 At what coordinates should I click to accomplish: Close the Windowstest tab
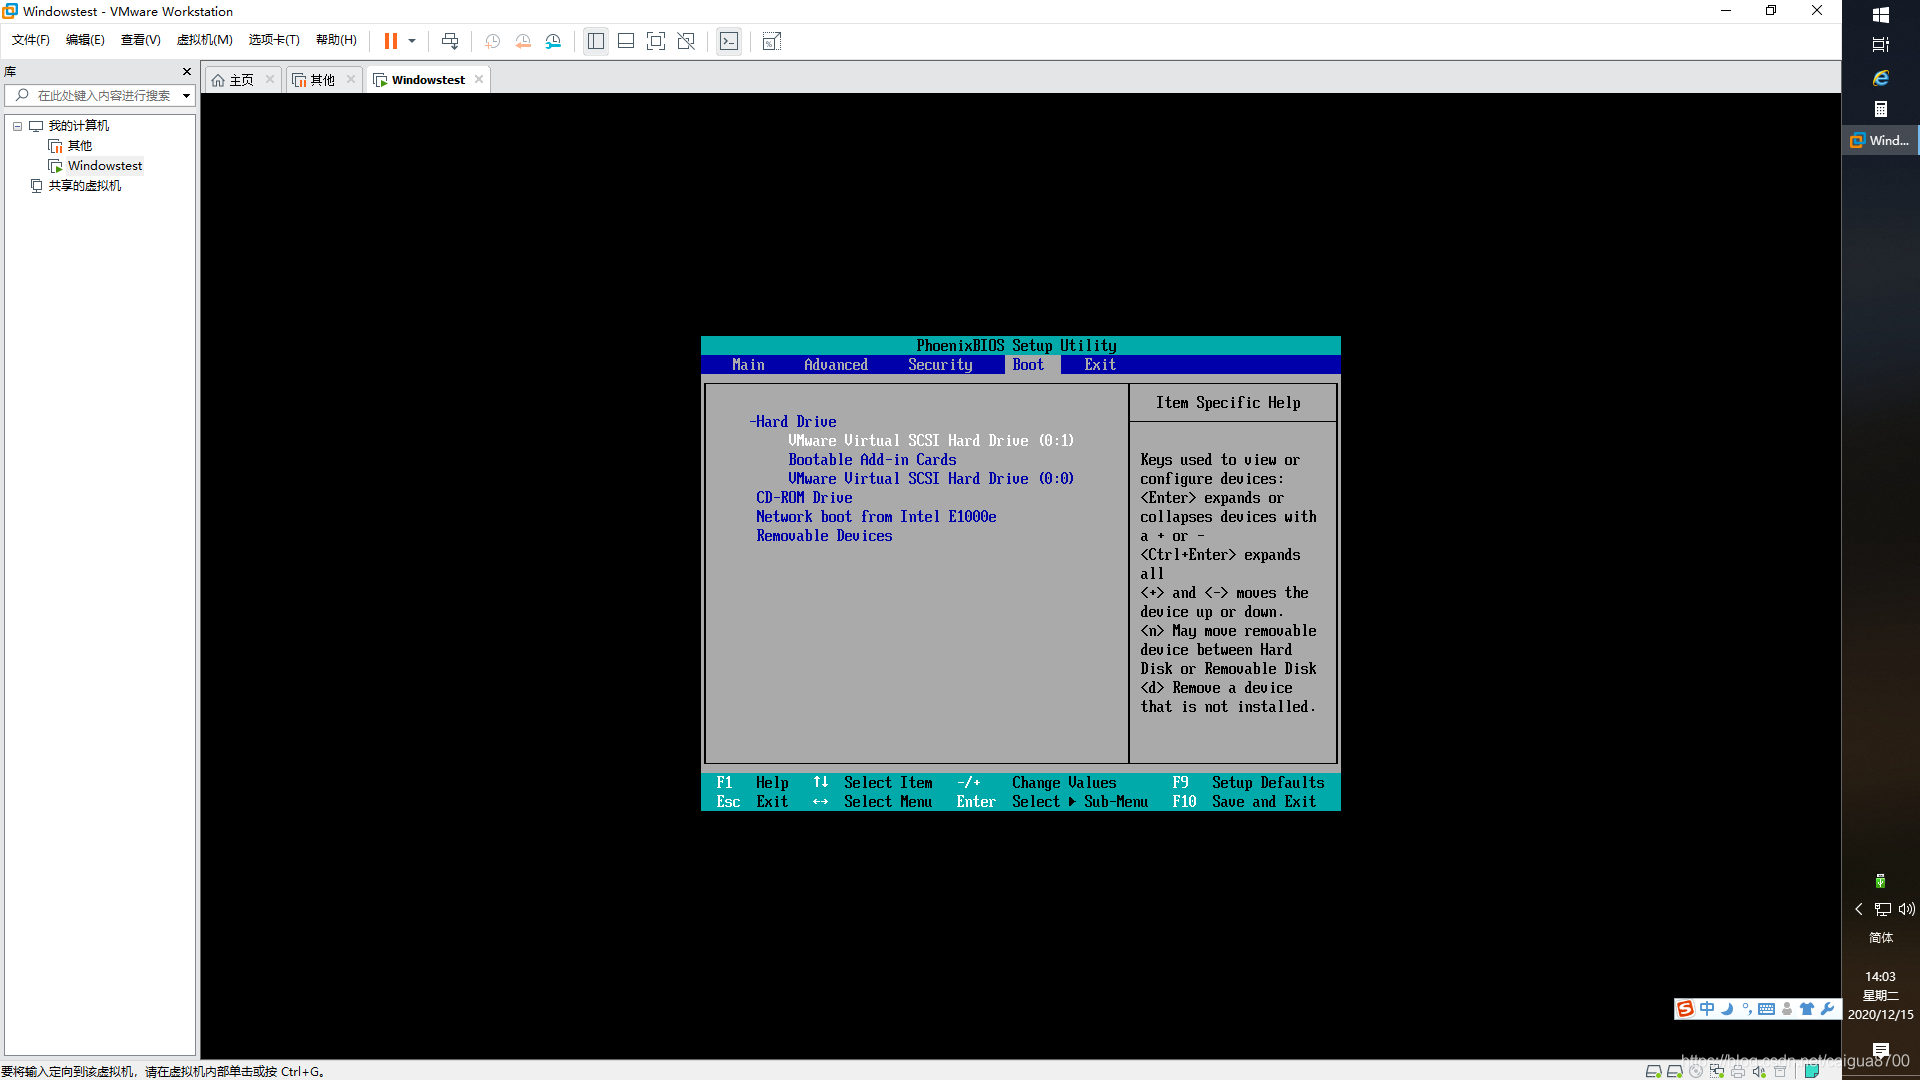(479, 80)
